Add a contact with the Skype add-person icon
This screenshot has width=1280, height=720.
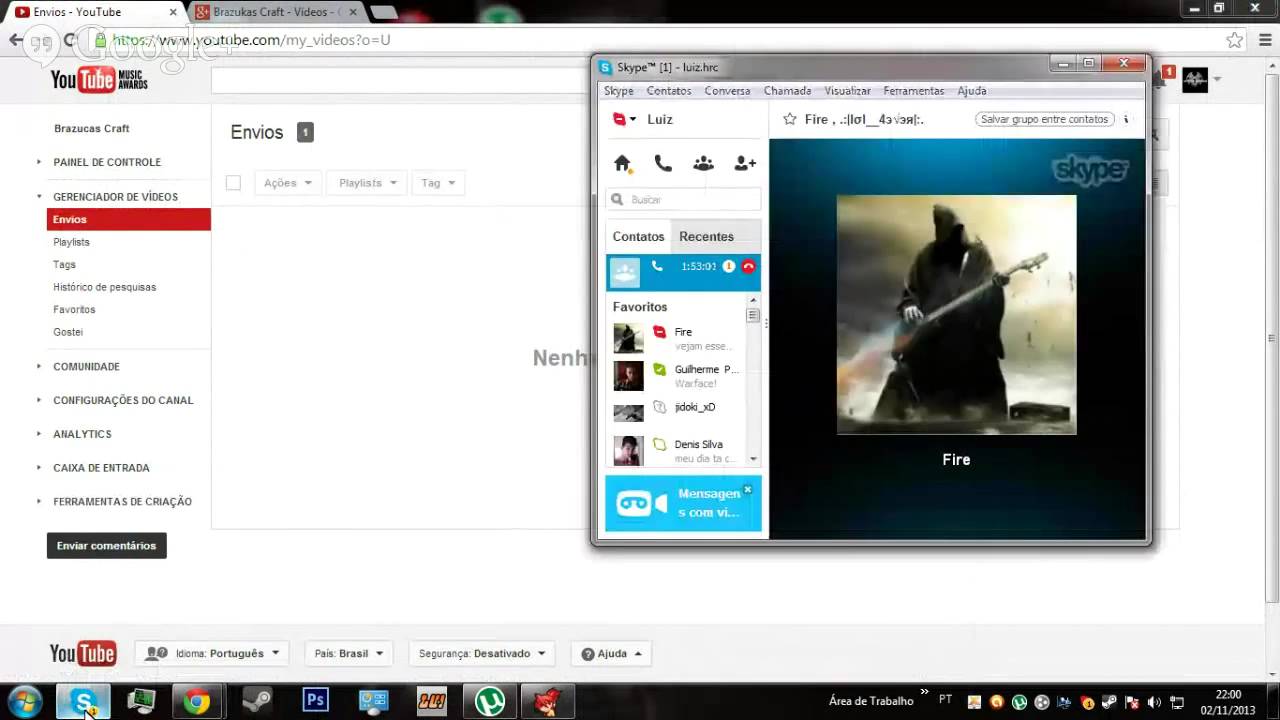point(745,163)
